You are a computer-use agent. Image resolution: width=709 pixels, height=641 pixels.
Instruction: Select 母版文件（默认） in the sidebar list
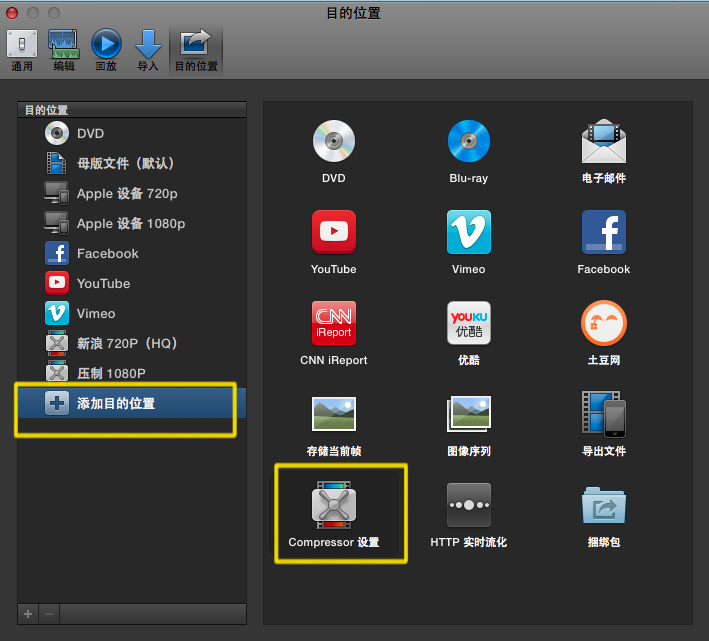(125, 163)
